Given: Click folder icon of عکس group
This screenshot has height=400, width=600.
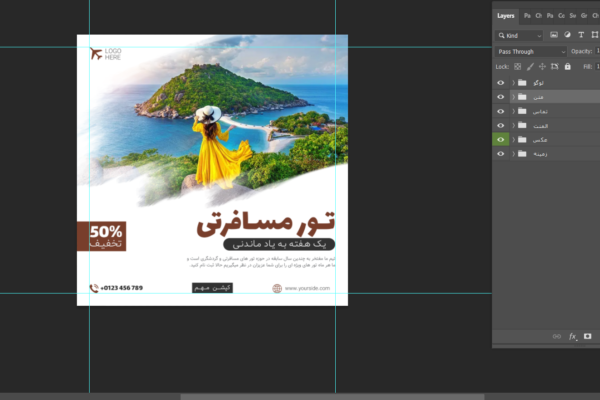Looking at the screenshot, I should click(522, 139).
